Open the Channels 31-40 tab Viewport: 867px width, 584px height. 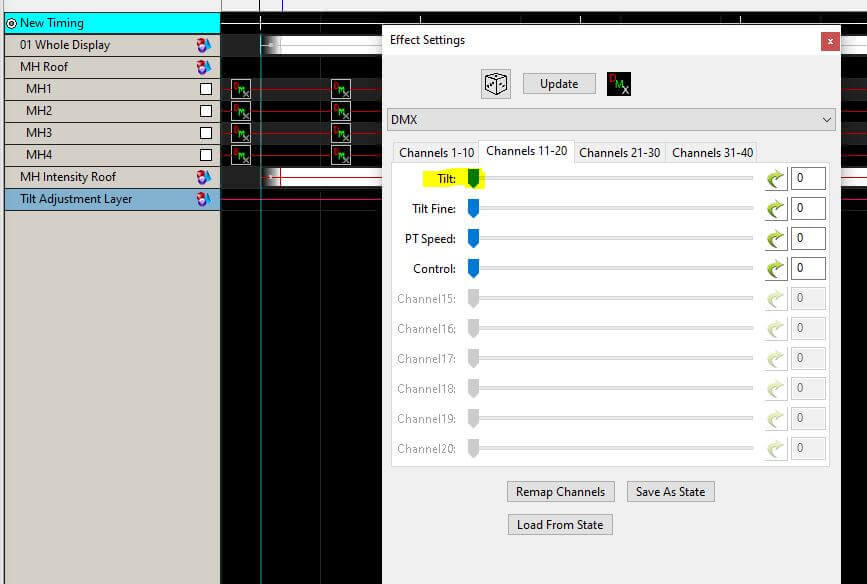[x=712, y=152]
